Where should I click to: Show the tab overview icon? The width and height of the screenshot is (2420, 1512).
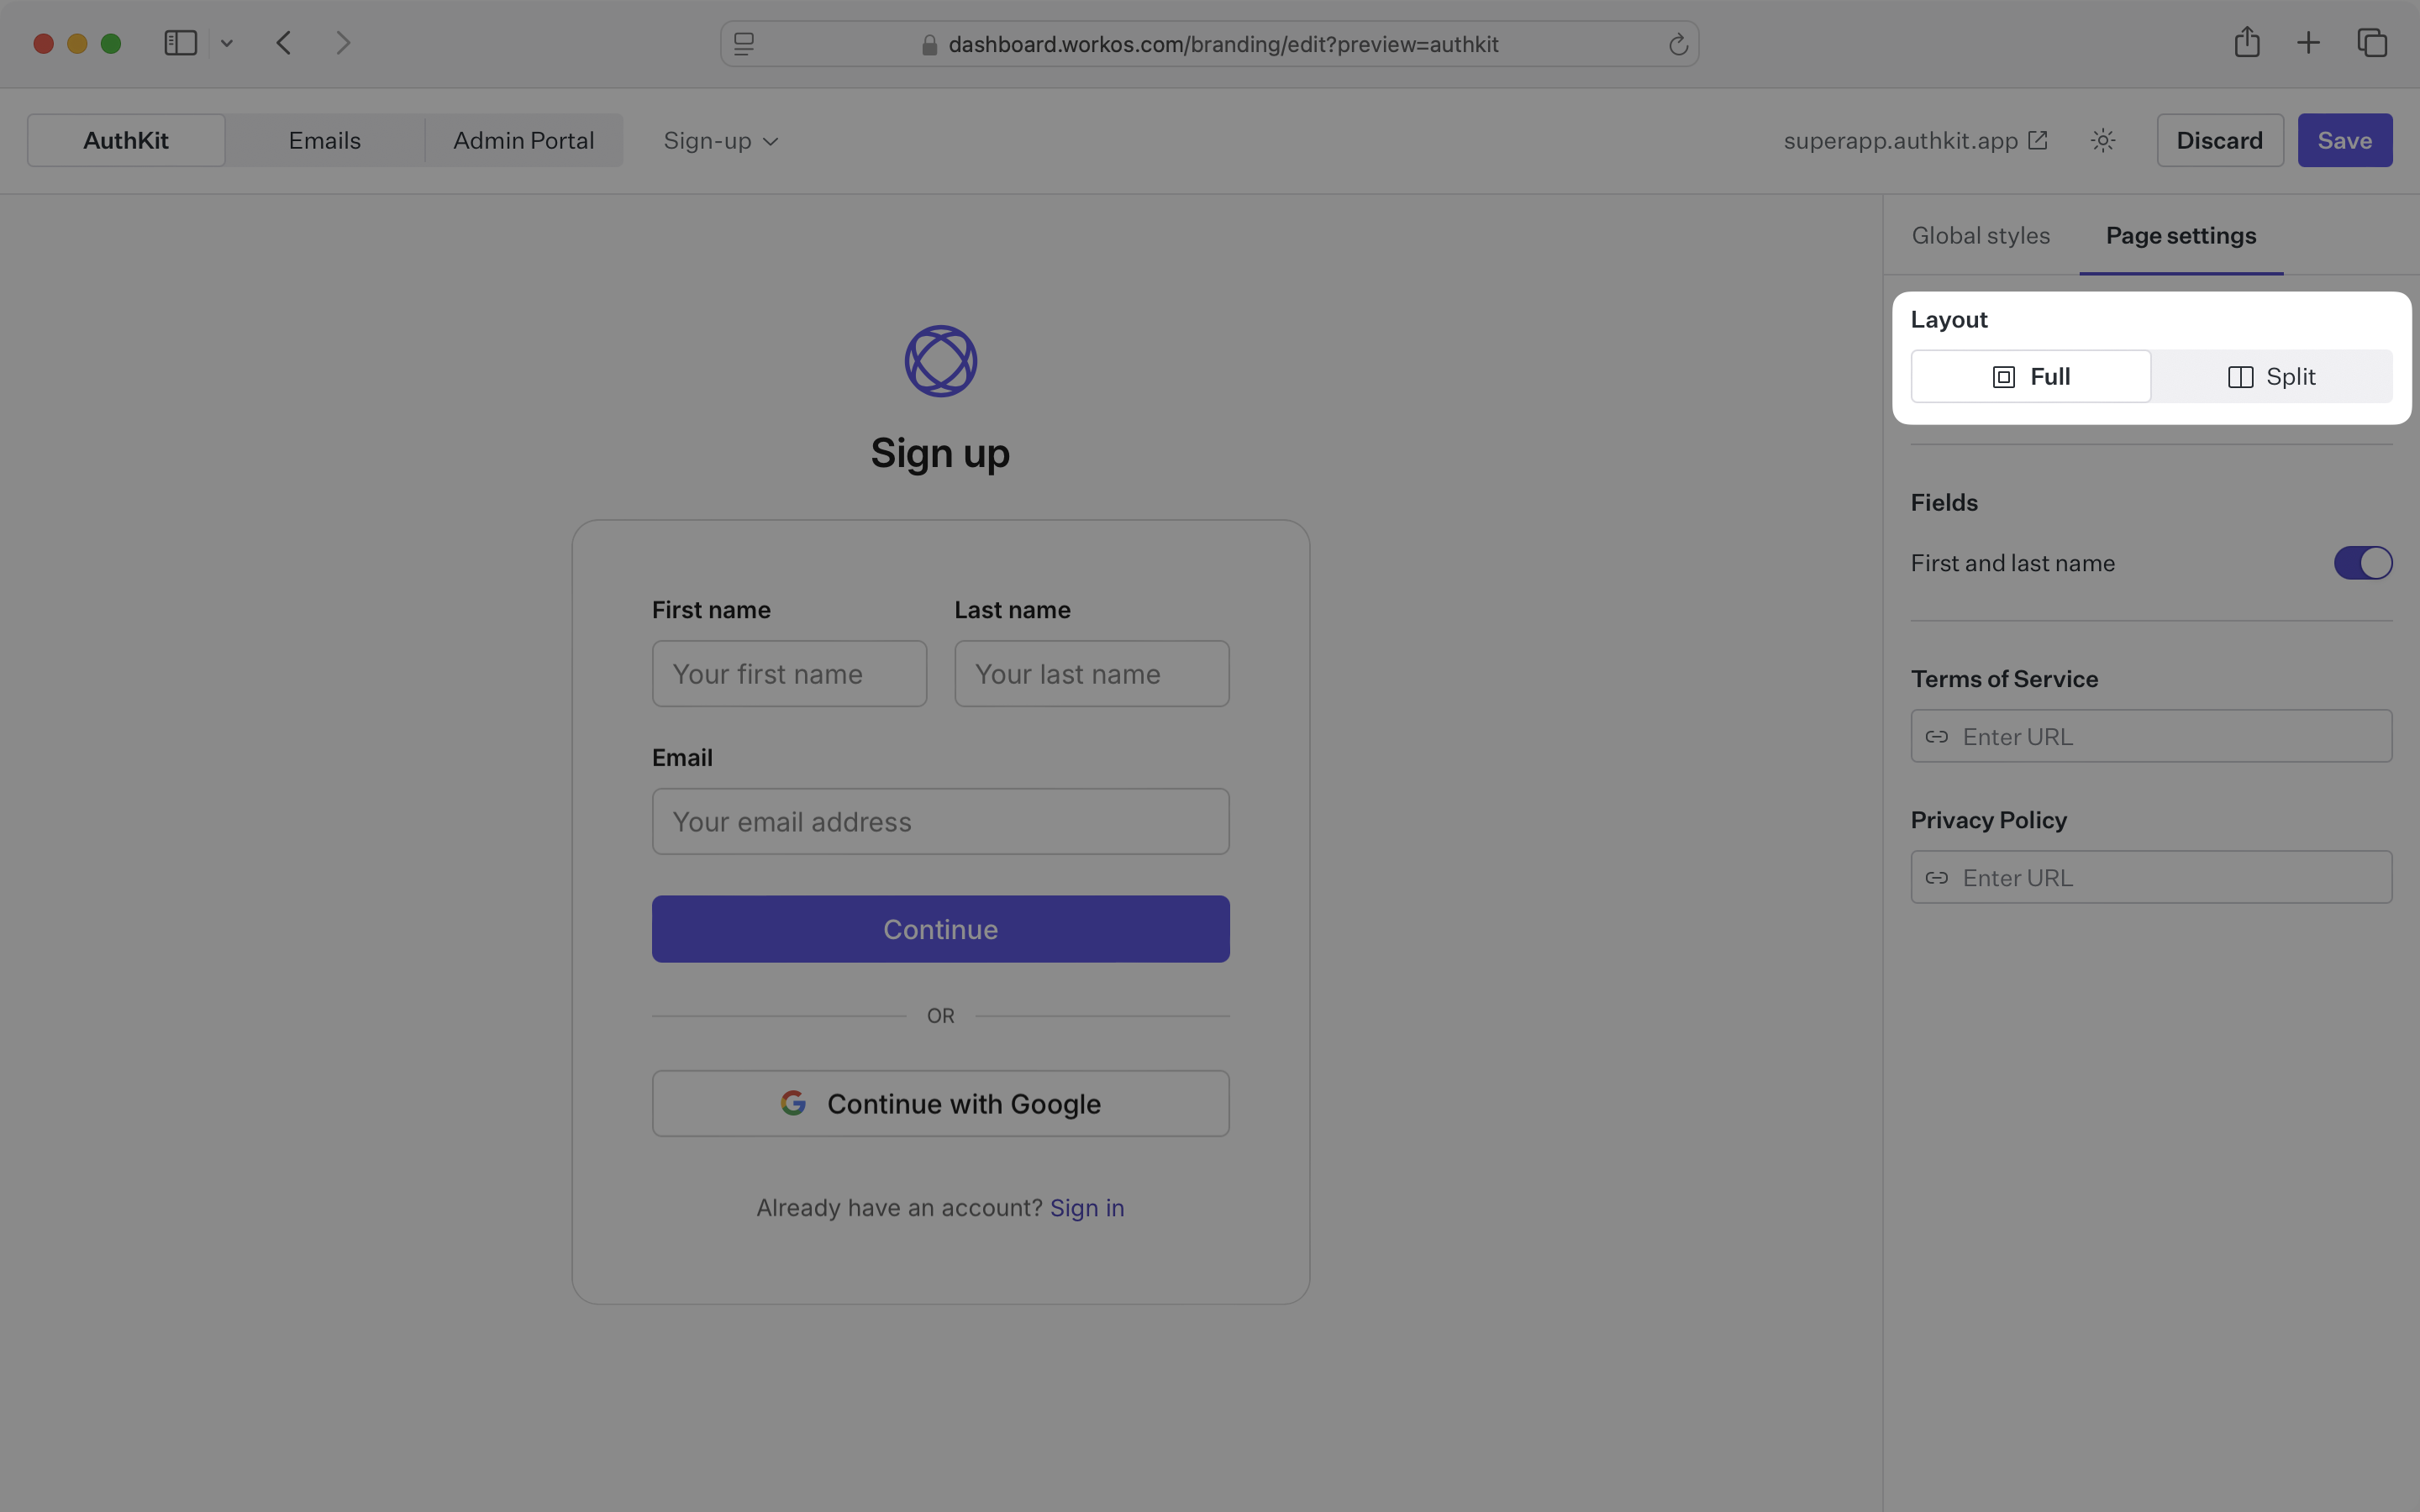[x=2372, y=43]
